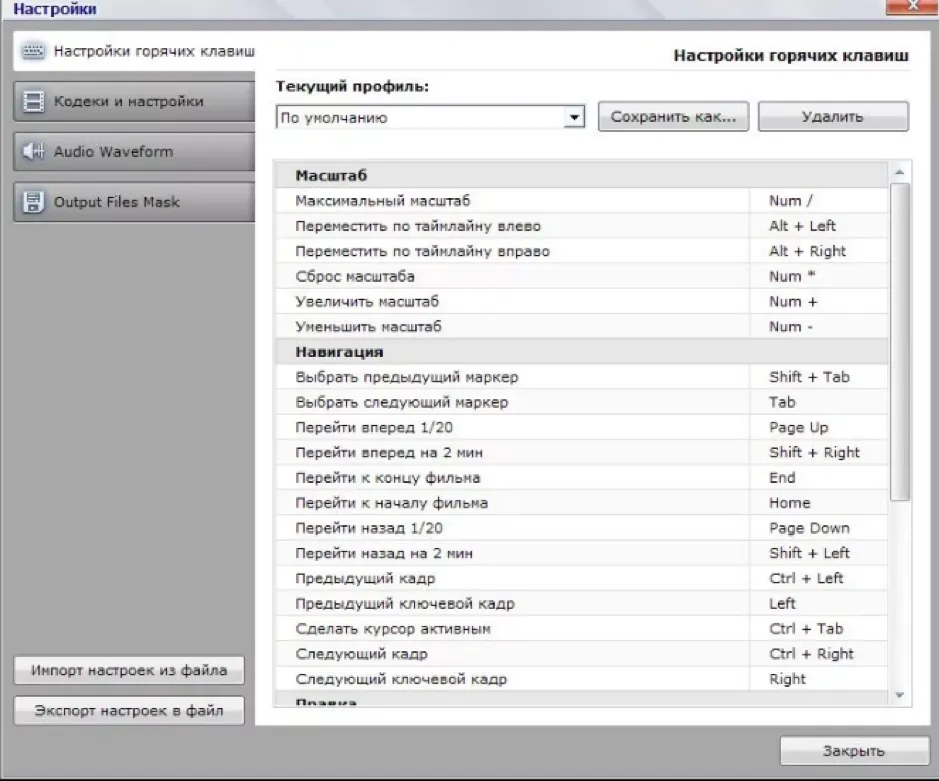Screen dimensions: 939x781
Task: Click the hotkey list scroll-down arrow
Action: click(x=899, y=695)
